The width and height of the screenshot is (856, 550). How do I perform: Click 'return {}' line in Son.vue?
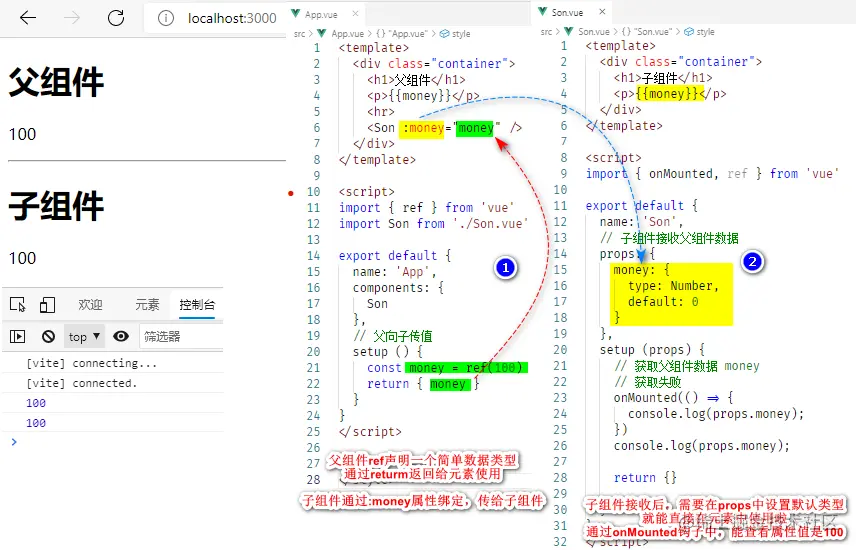click(645, 477)
